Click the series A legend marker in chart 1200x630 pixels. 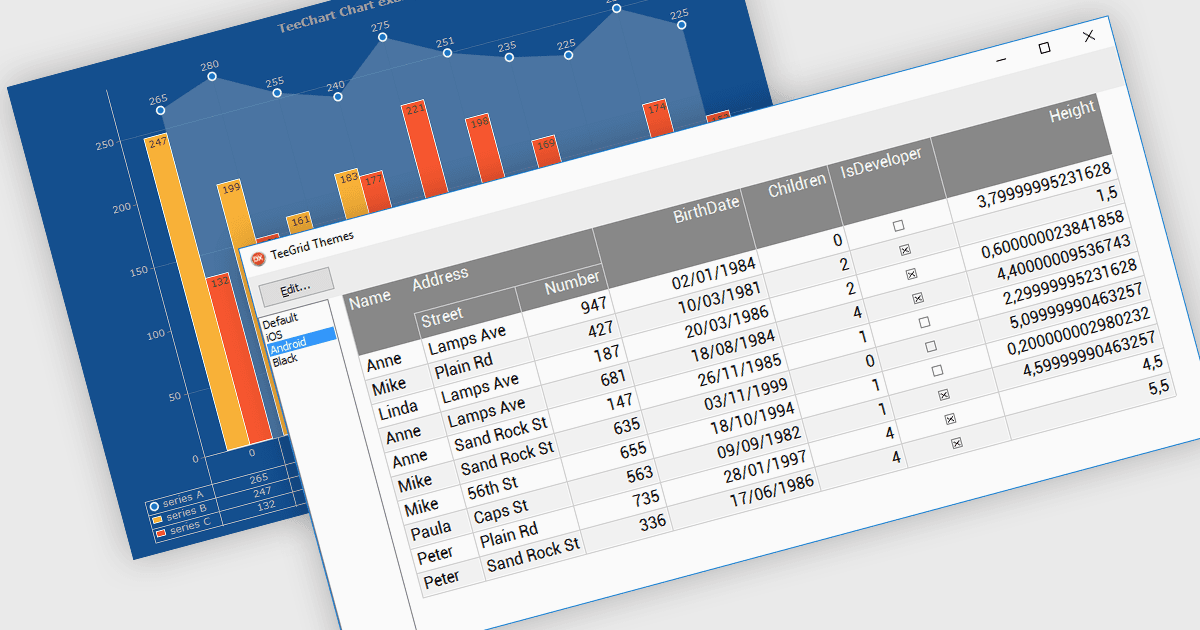[155, 506]
